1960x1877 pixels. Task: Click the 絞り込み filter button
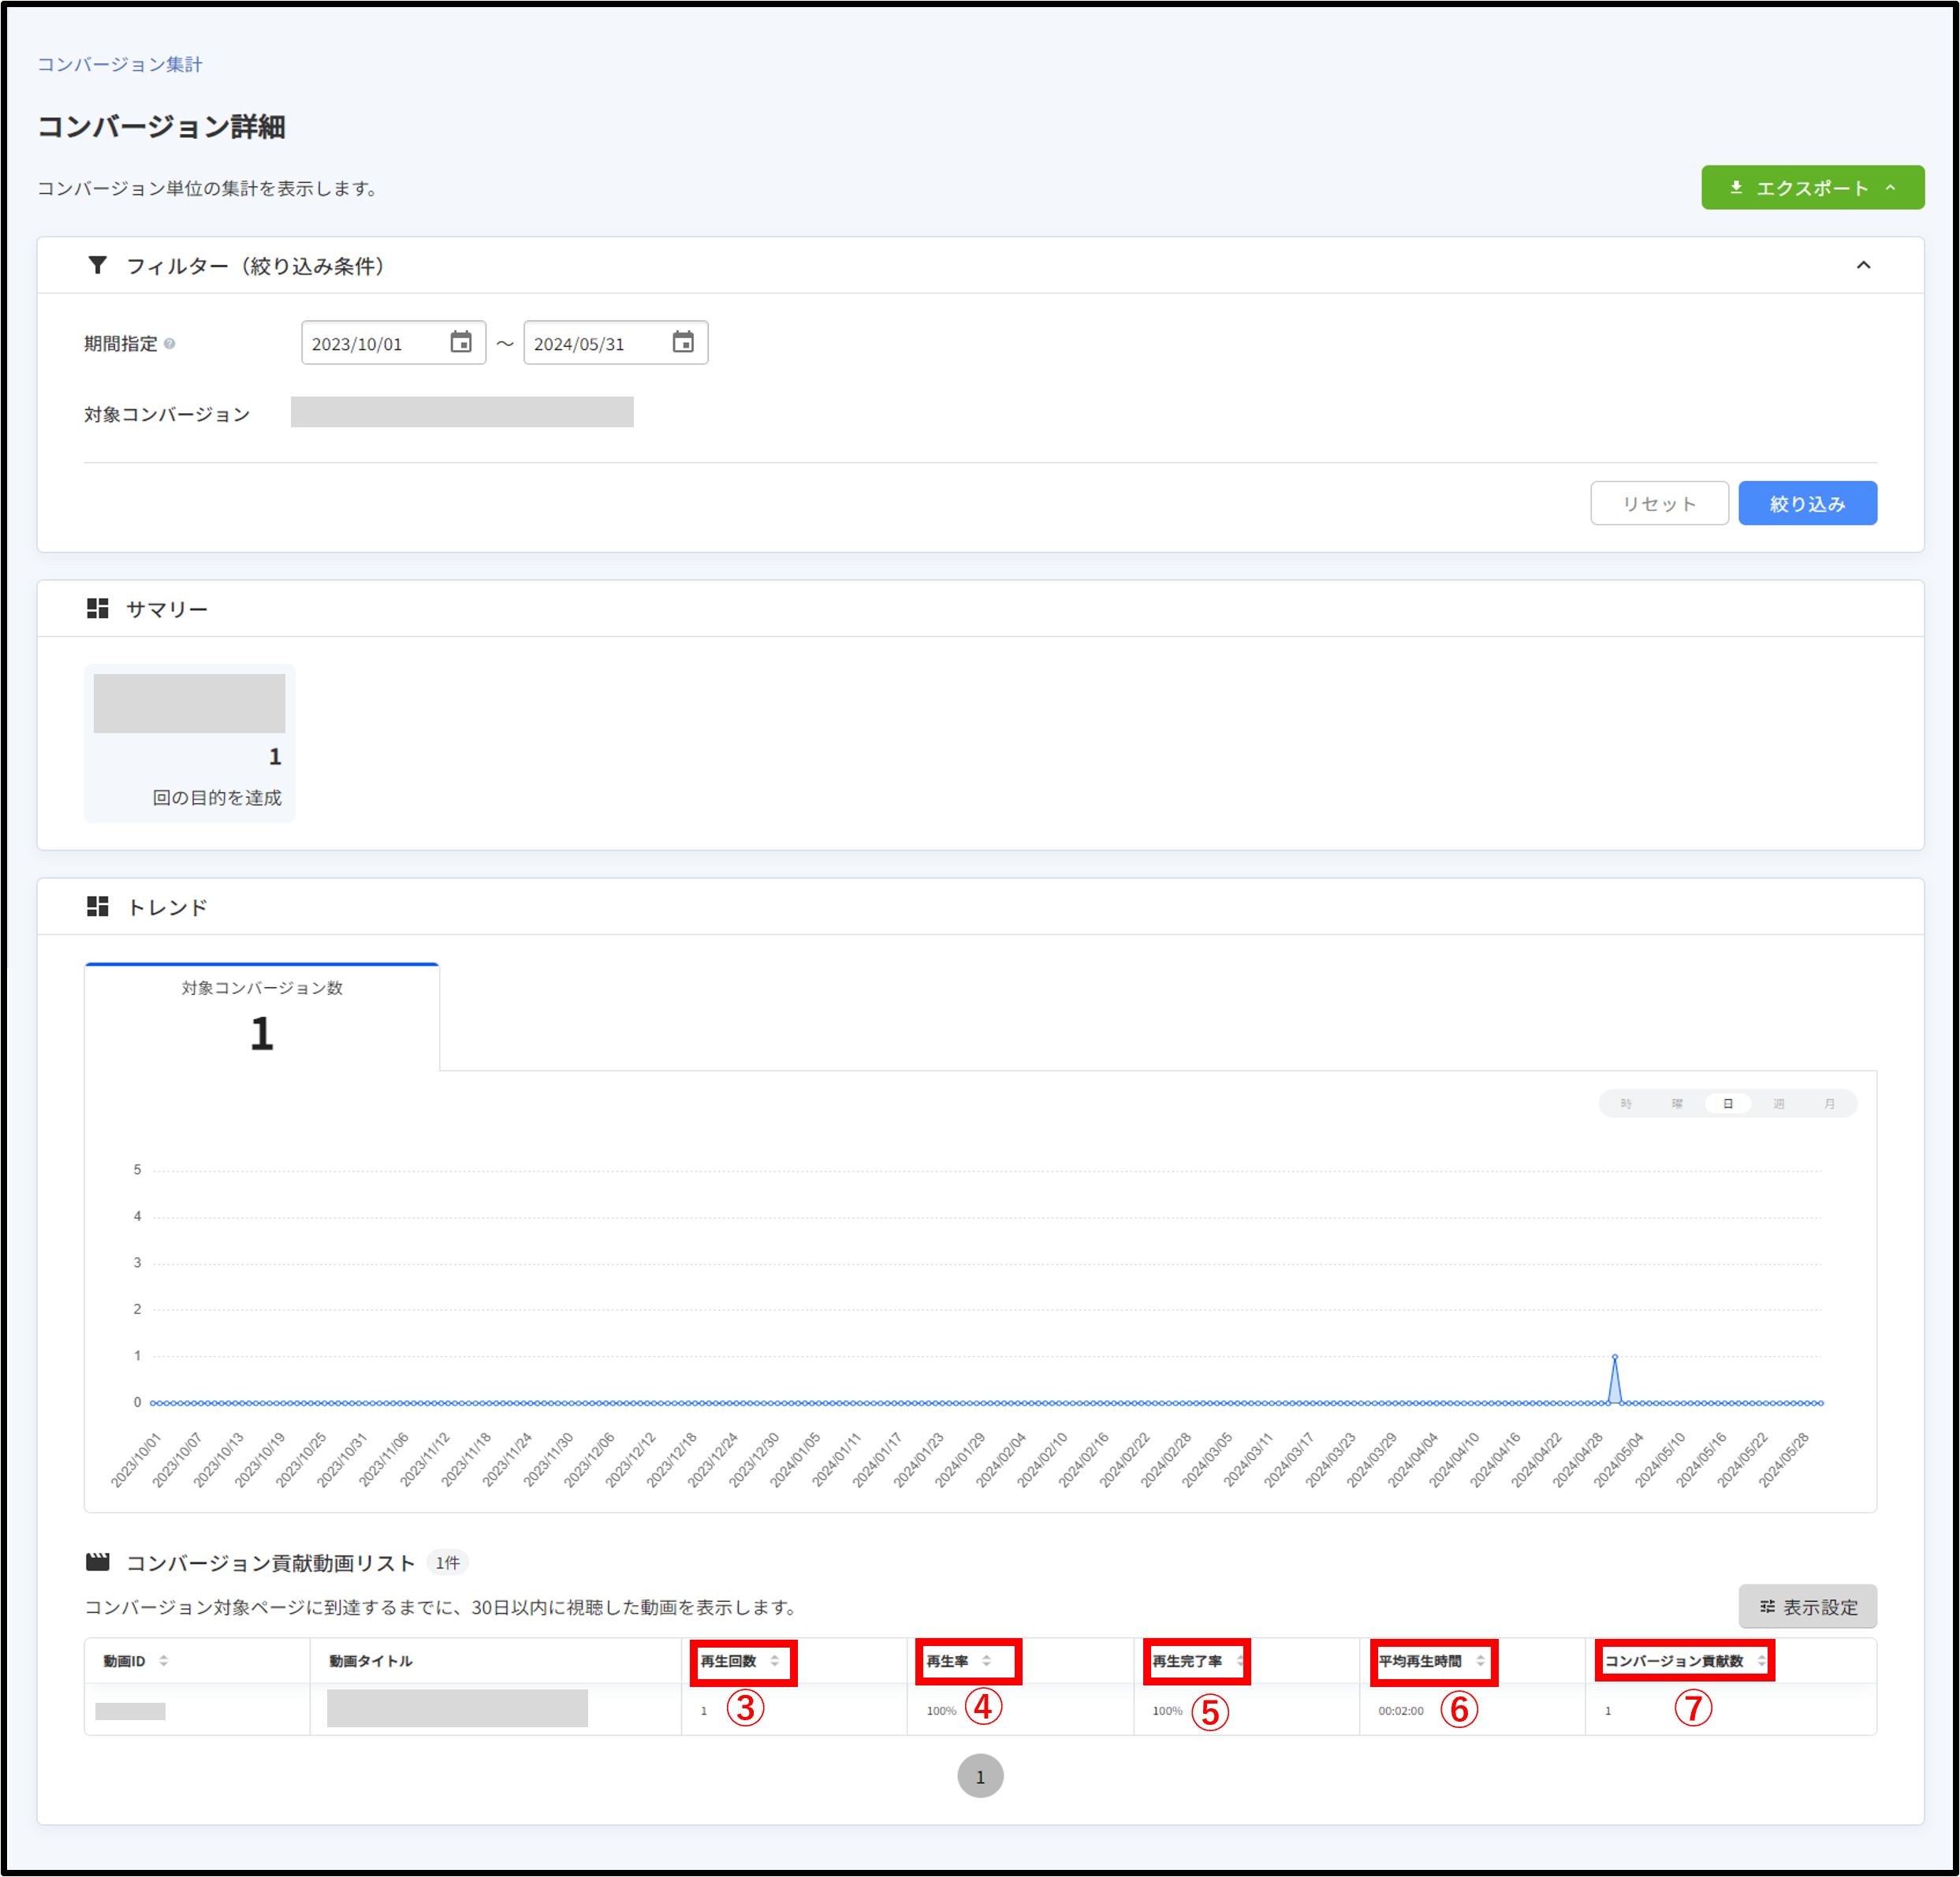click(x=1807, y=503)
